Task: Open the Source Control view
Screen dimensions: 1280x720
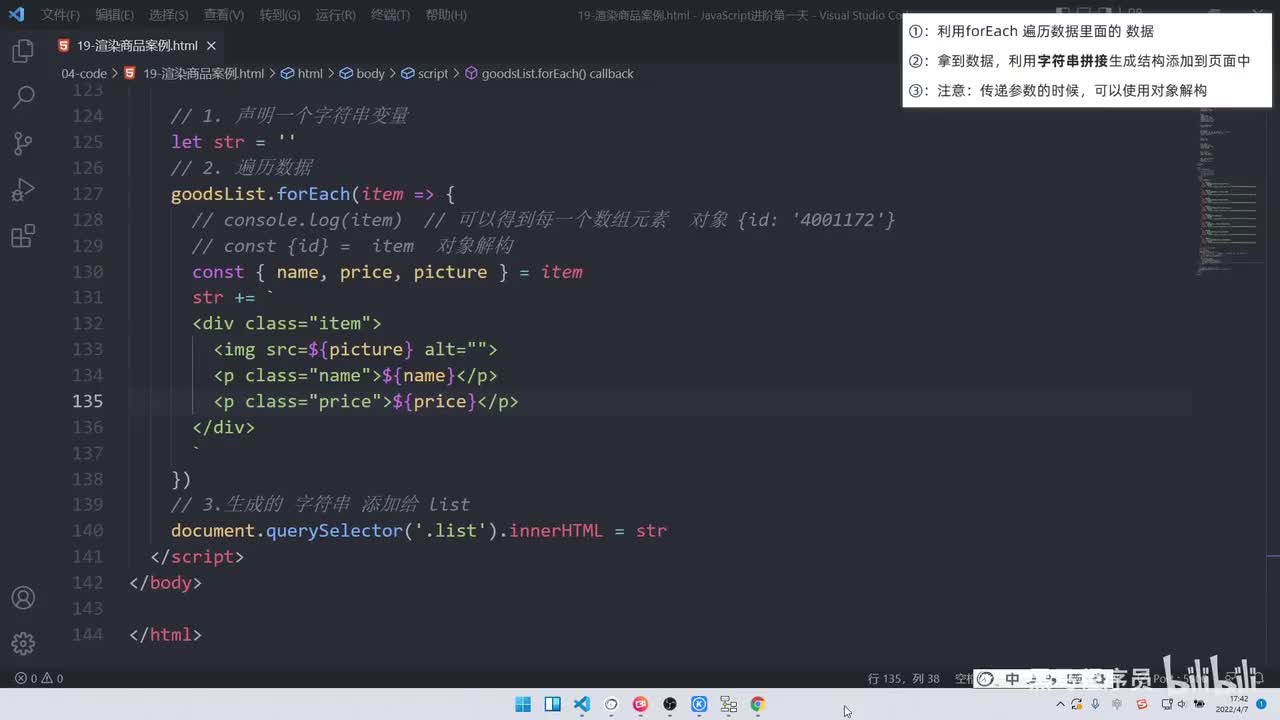Action: 23,143
